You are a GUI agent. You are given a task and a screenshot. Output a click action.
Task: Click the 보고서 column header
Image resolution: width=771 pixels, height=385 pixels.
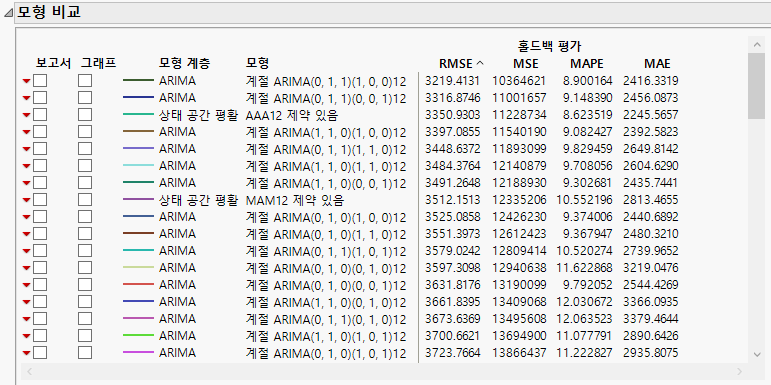[x=54, y=63]
